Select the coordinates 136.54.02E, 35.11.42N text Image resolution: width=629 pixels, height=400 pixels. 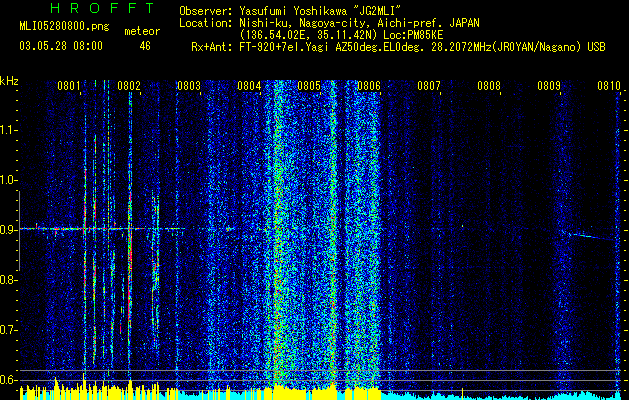(x=340, y=35)
